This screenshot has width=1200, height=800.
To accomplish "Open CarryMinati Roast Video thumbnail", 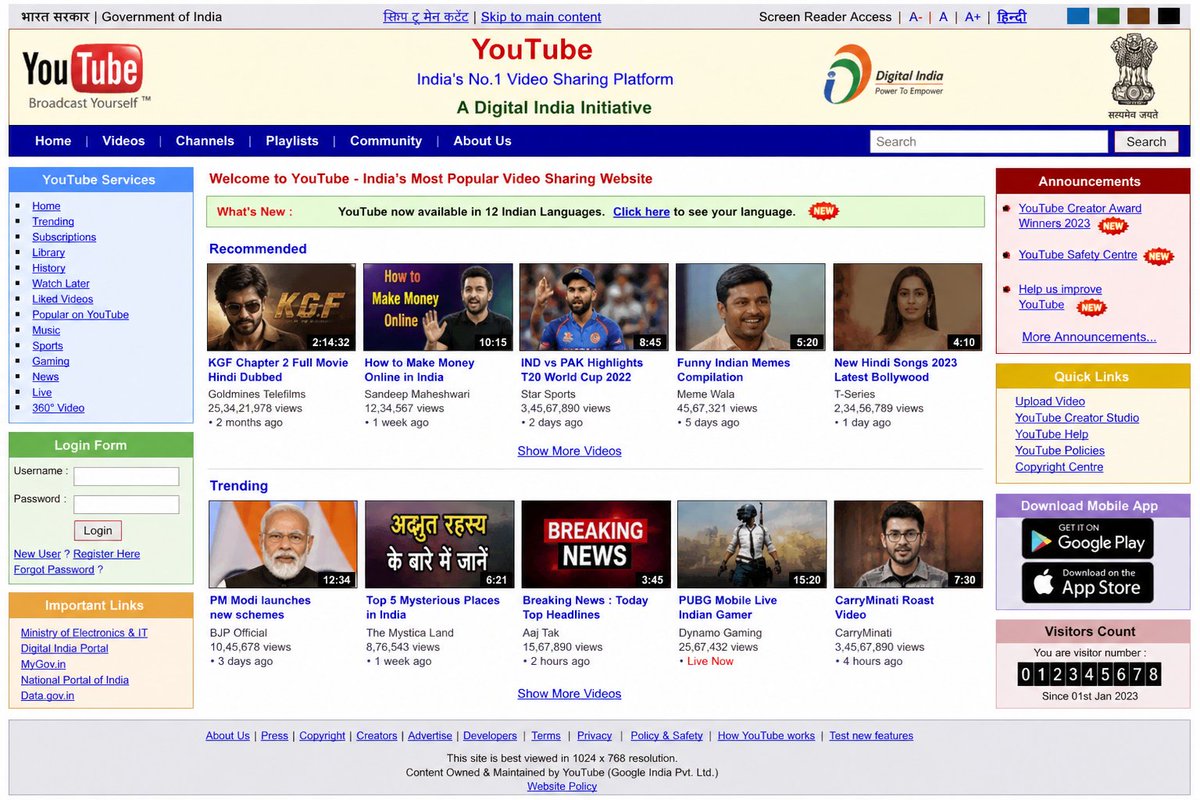I will tap(908, 544).
